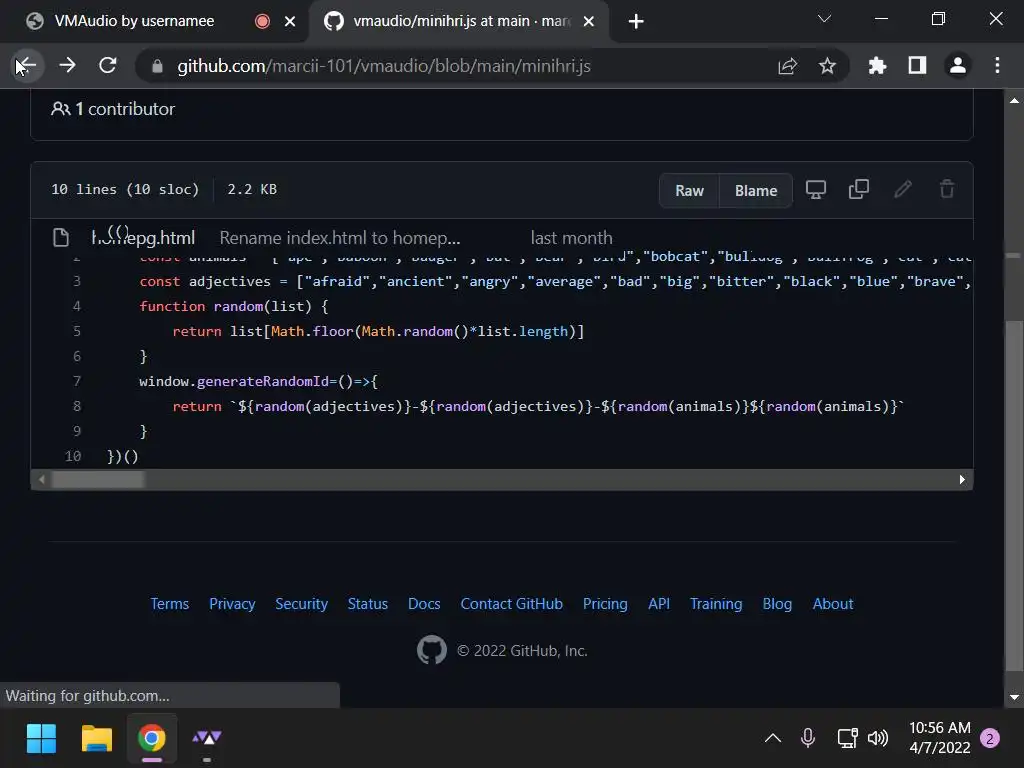1024x768 pixels.
Task: Close the VMAudio tab
Action: click(x=290, y=22)
